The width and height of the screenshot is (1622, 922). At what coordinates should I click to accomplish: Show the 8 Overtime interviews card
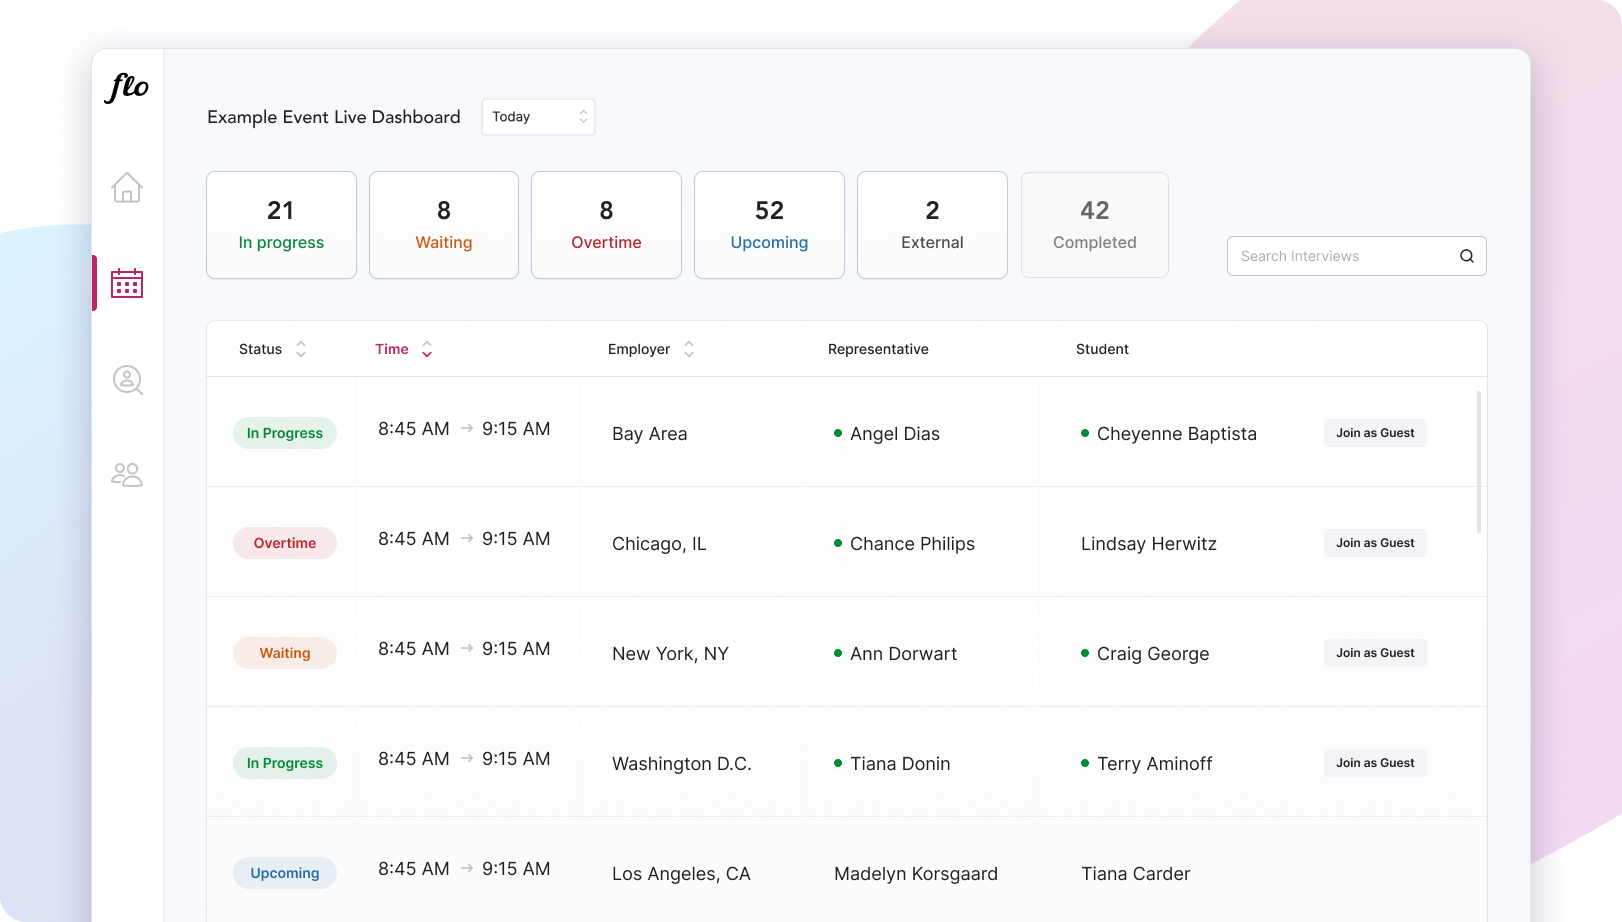(606, 225)
